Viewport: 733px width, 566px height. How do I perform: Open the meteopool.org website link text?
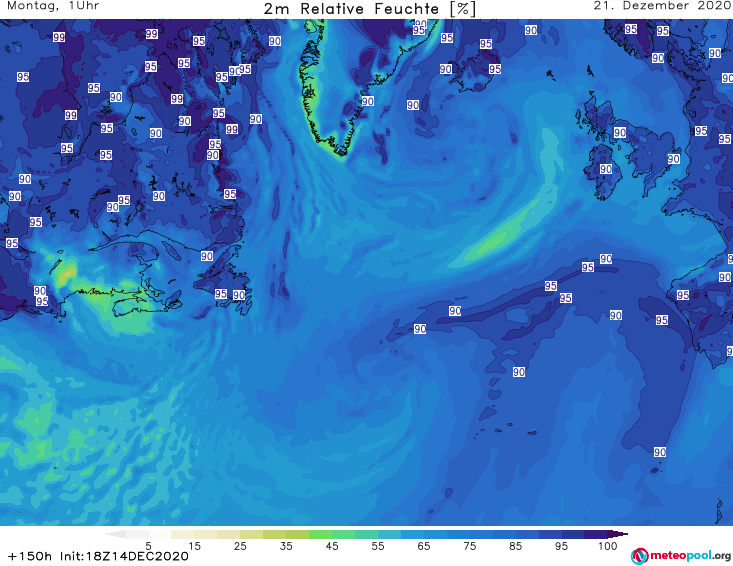[x=690, y=556]
